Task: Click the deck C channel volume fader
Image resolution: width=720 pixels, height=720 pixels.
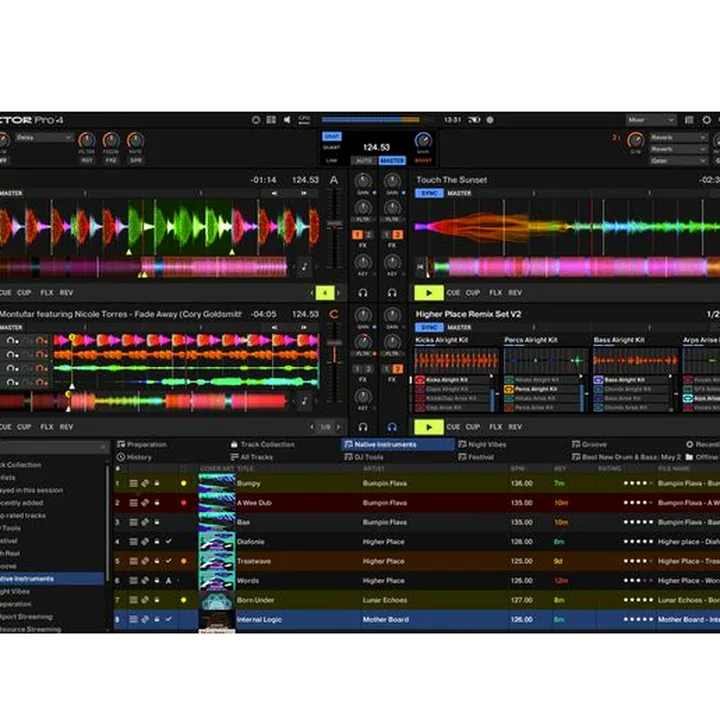Action: [334, 343]
